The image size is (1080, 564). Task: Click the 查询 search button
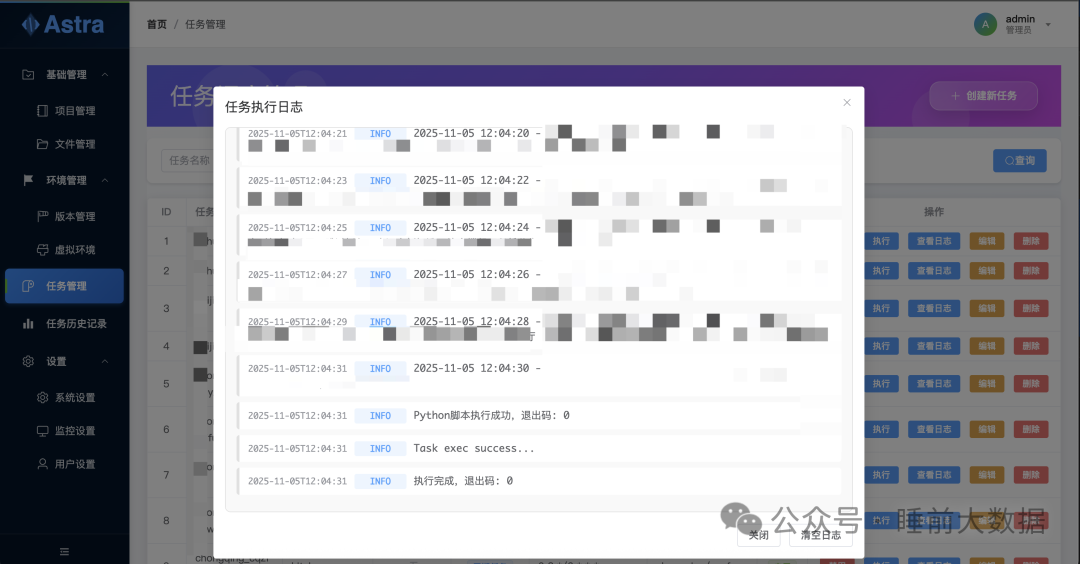tap(1019, 160)
